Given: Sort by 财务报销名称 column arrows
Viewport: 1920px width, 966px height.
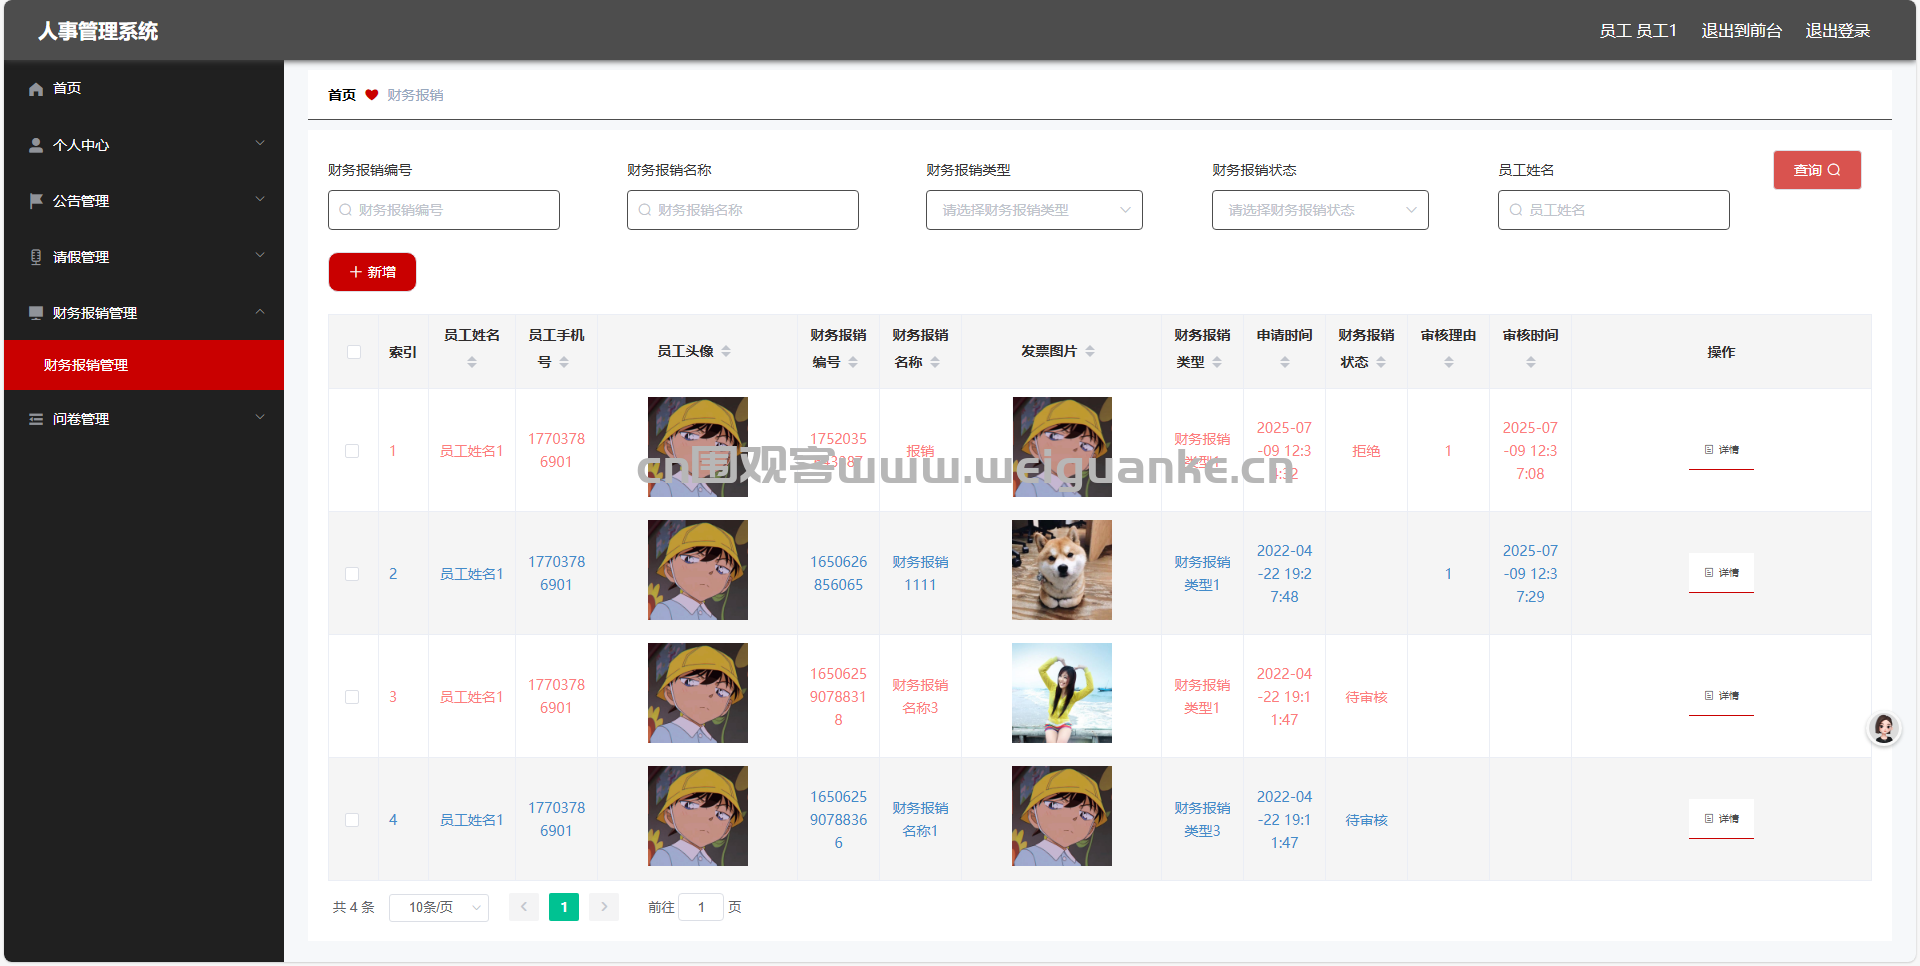Looking at the screenshot, I should click(x=935, y=362).
